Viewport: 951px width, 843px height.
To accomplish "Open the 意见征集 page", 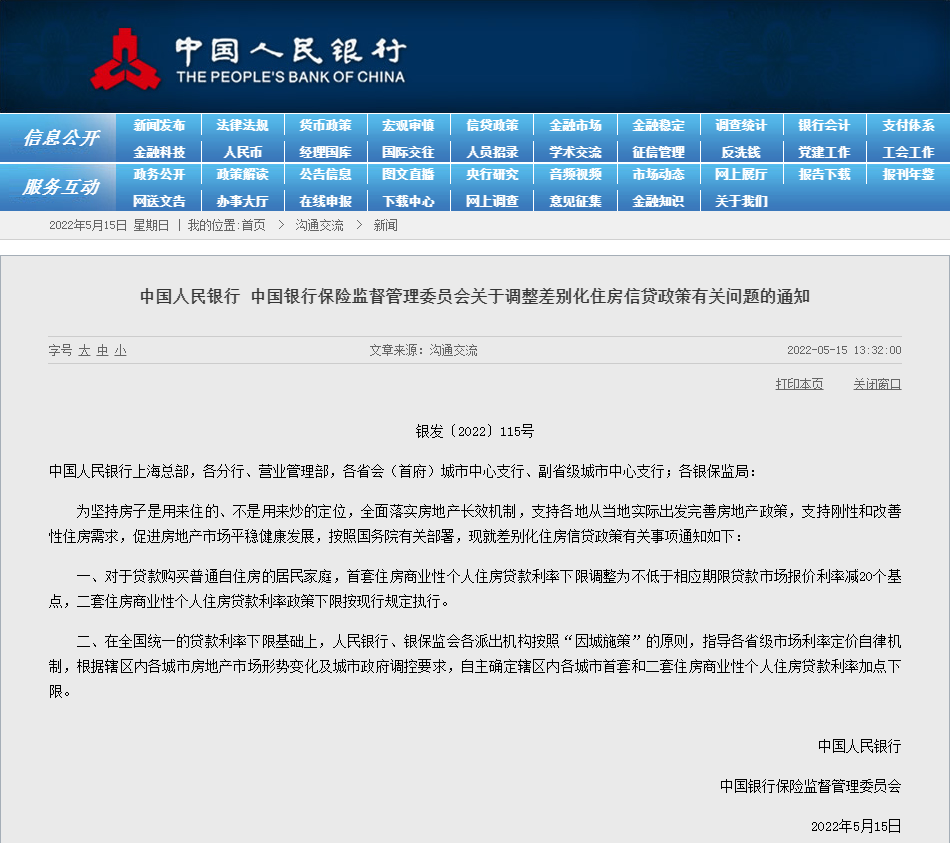I will pos(578,200).
